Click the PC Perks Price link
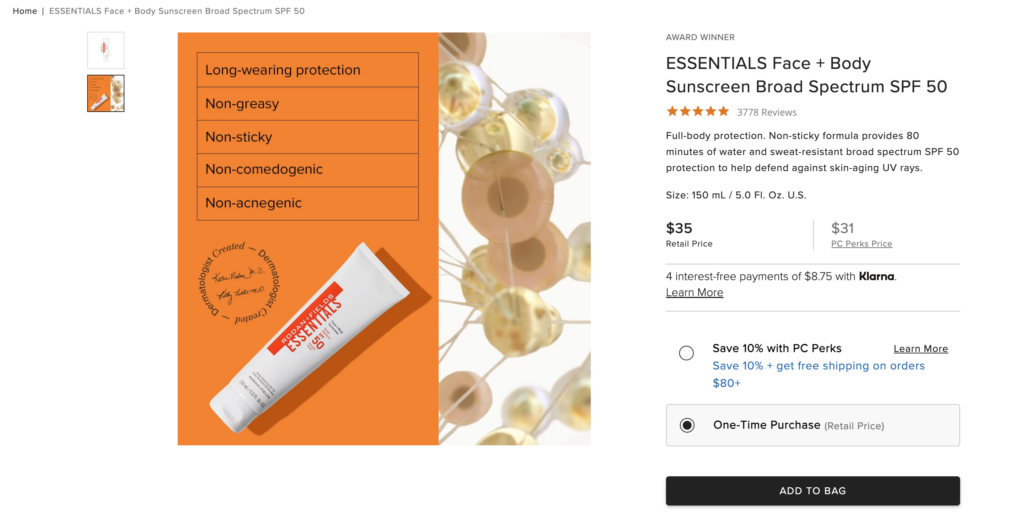The width and height of the screenshot is (1024, 515). coord(861,243)
